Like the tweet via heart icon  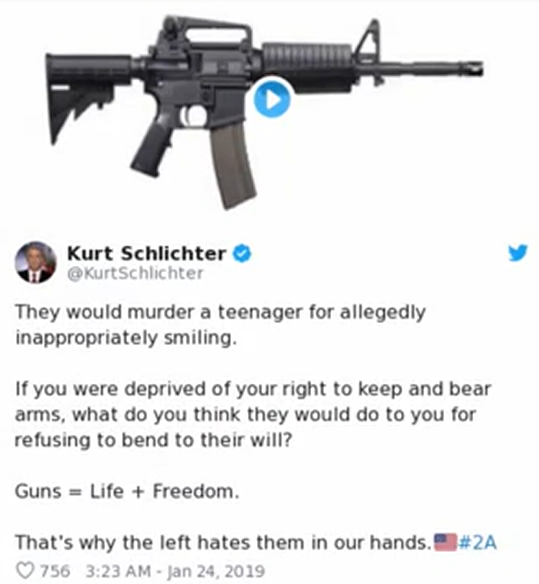(x=25, y=571)
